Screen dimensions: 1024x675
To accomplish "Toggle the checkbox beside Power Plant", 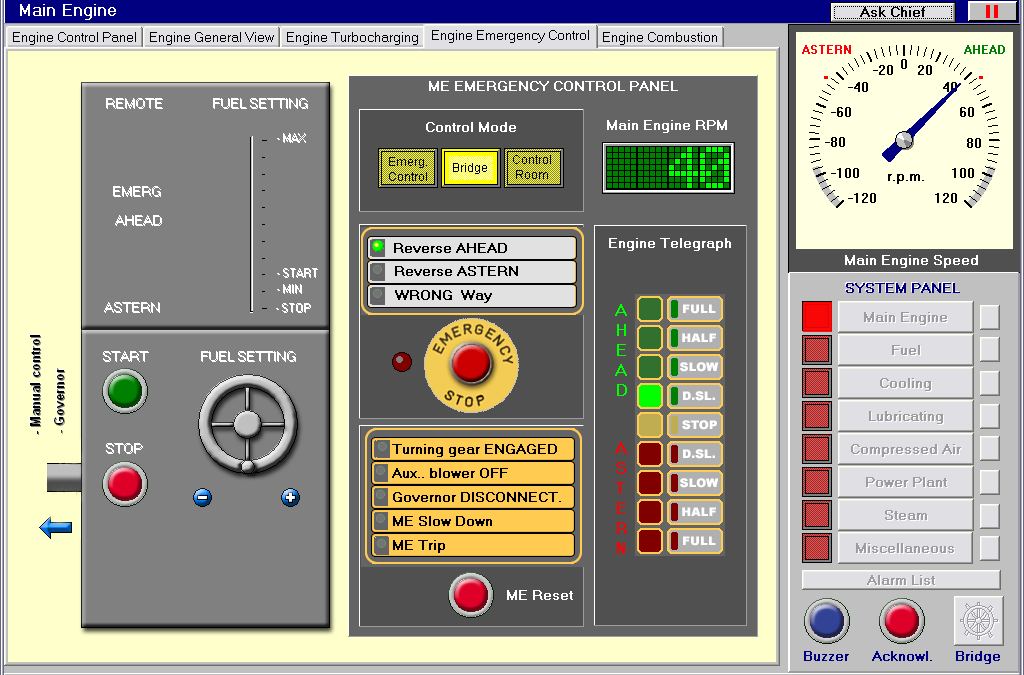I will pyautogui.click(x=989, y=482).
